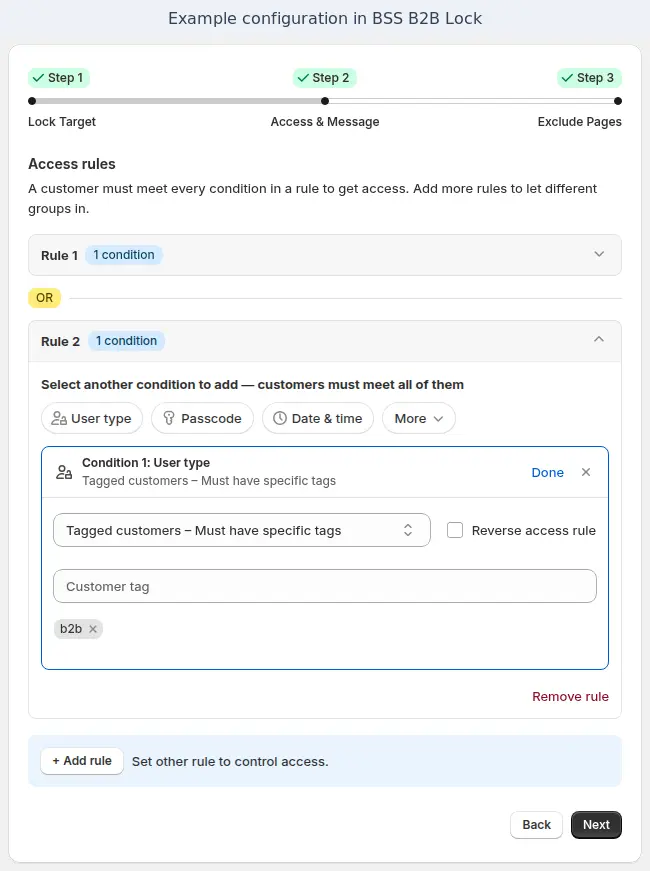Screen dimensions: 650x871
Task: Click Done on Condition 1
Action: tap(547, 472)
